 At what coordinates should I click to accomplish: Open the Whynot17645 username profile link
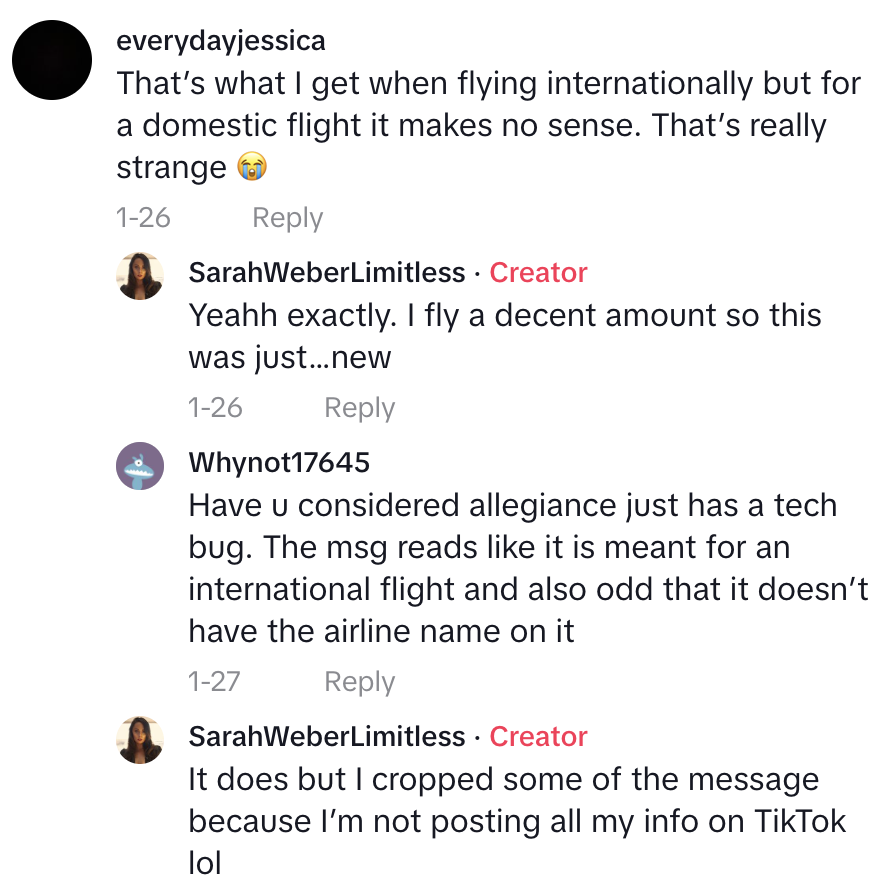(279, 462)
